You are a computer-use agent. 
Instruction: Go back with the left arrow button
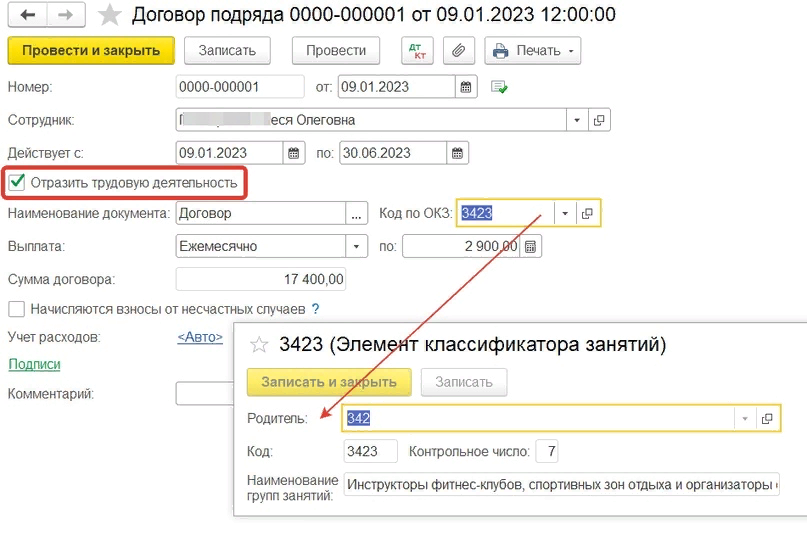[x=27, y=15]
